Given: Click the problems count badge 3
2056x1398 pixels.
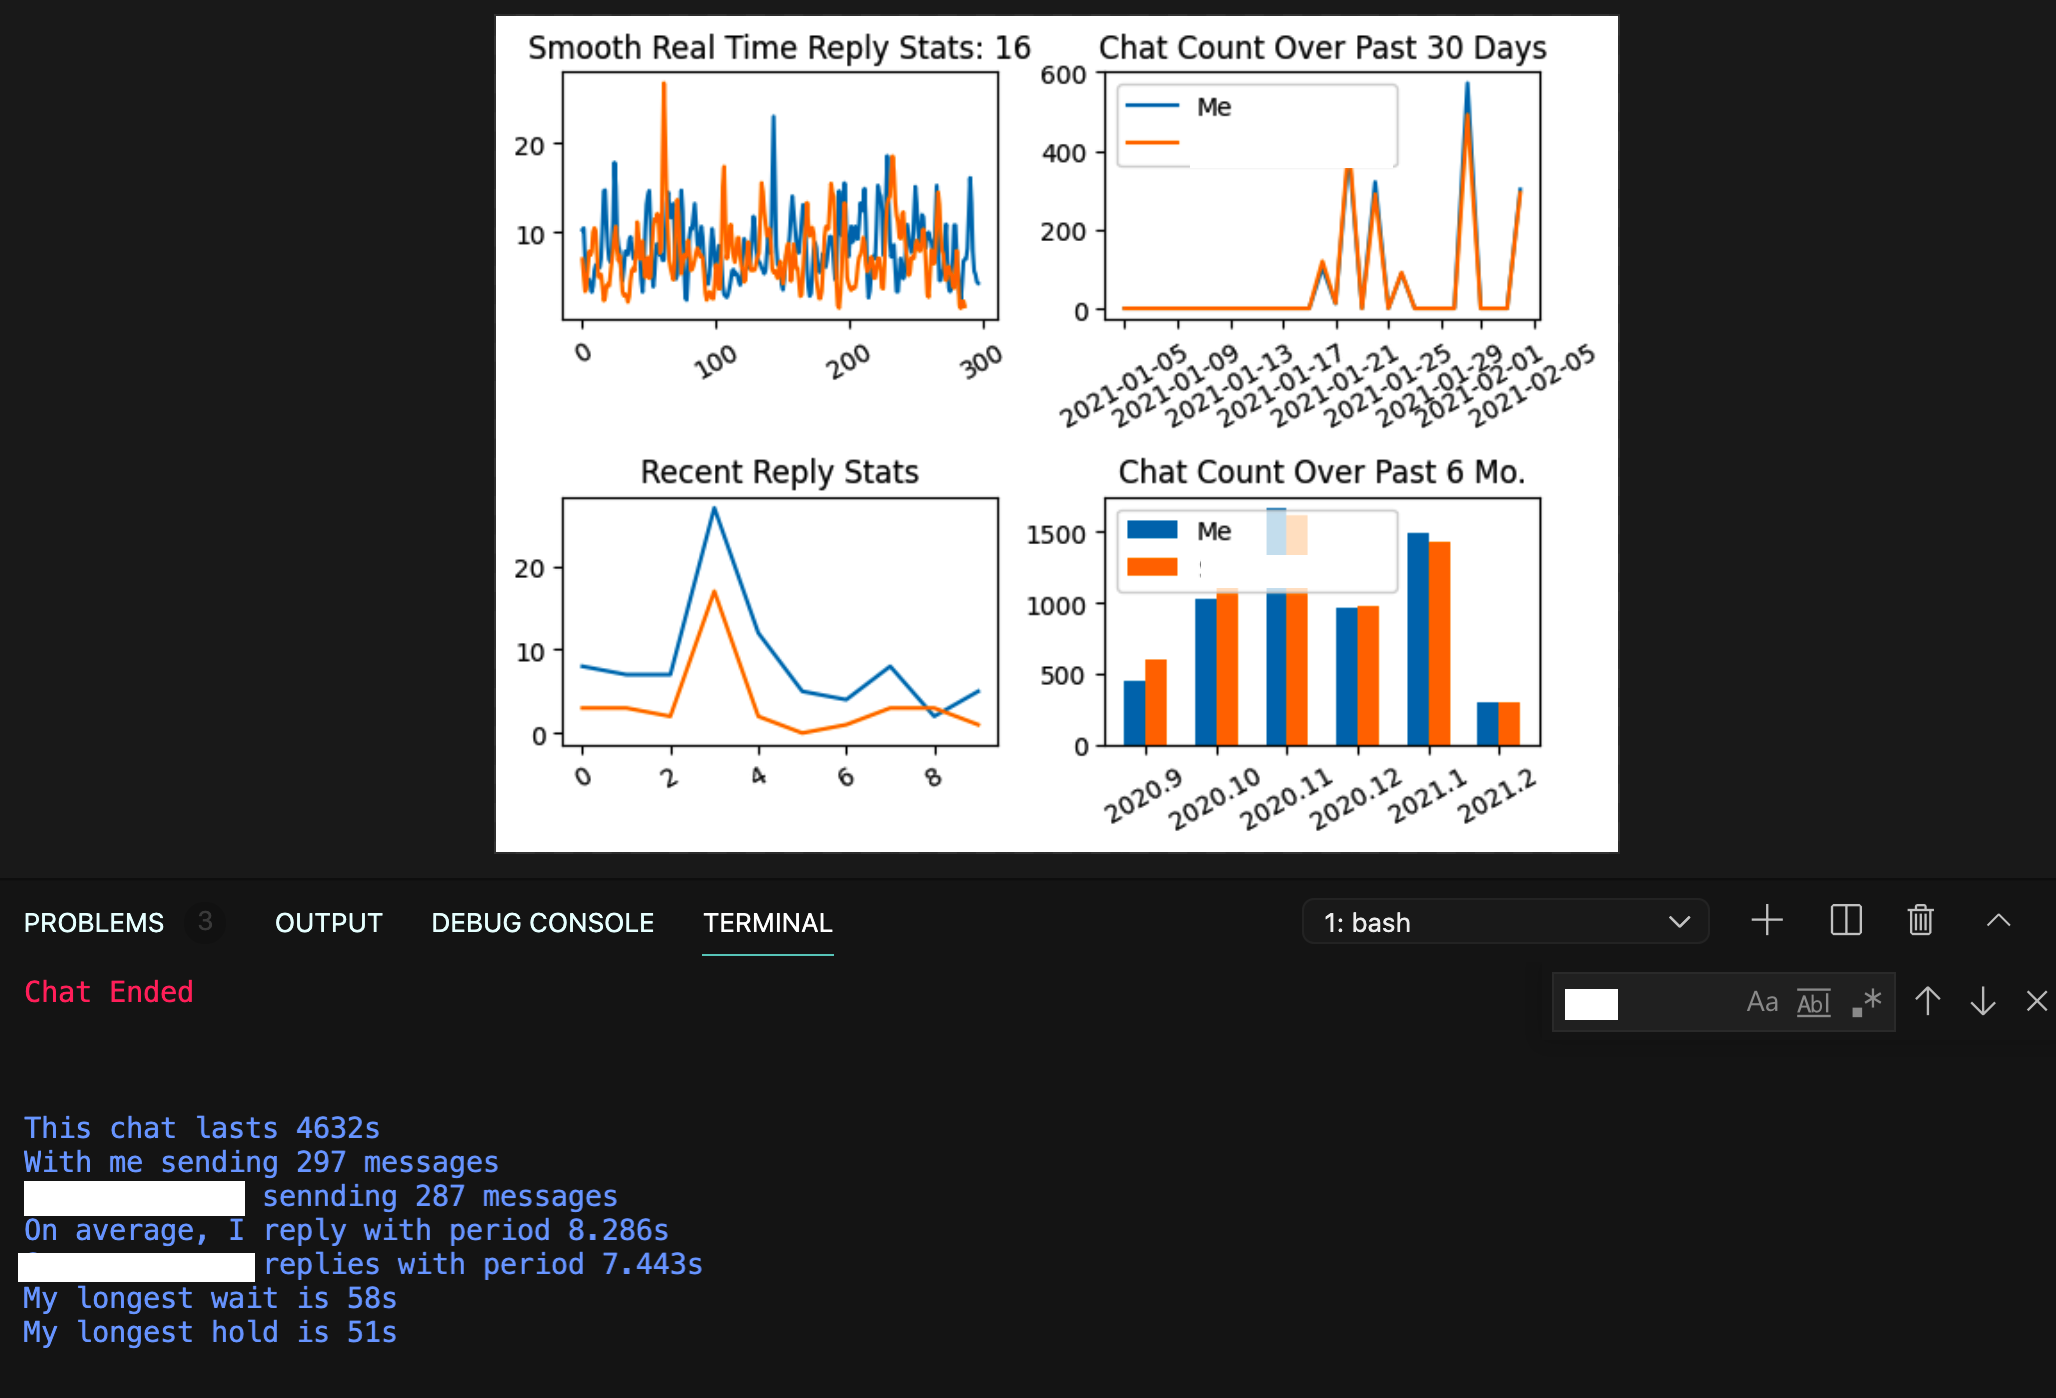Looking at the screenshot, I should (x=205, y=921).
